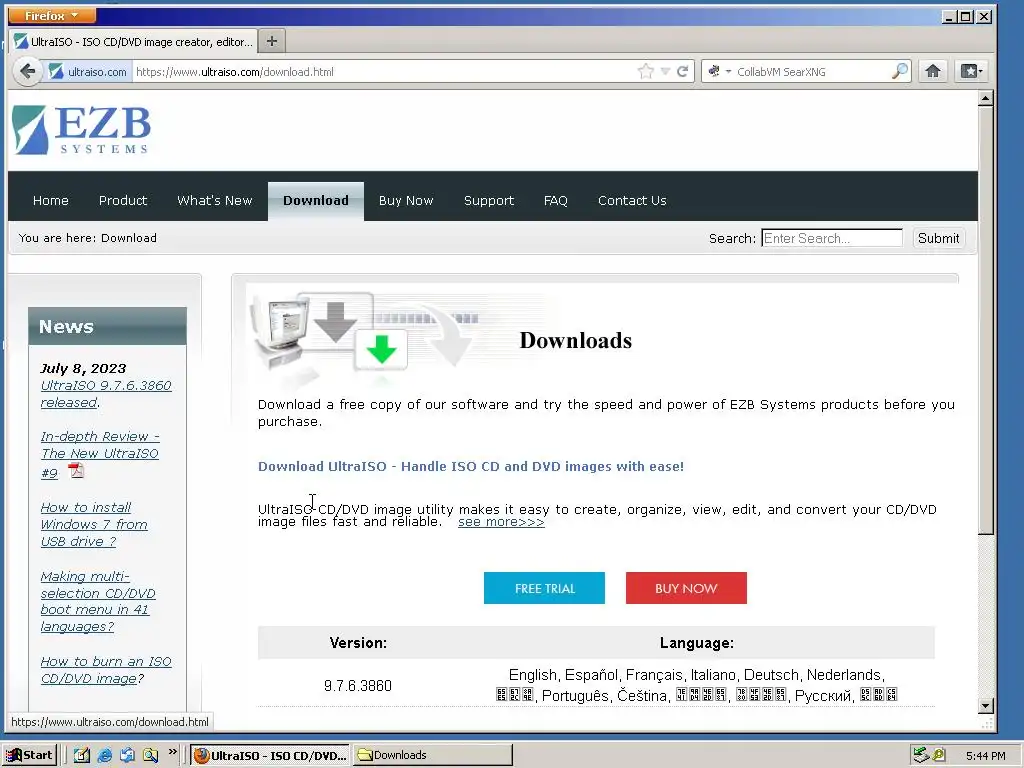Screen dimensions: 1024x768
Task: Expand the quick launch overflow chevron
Action: 172,752
